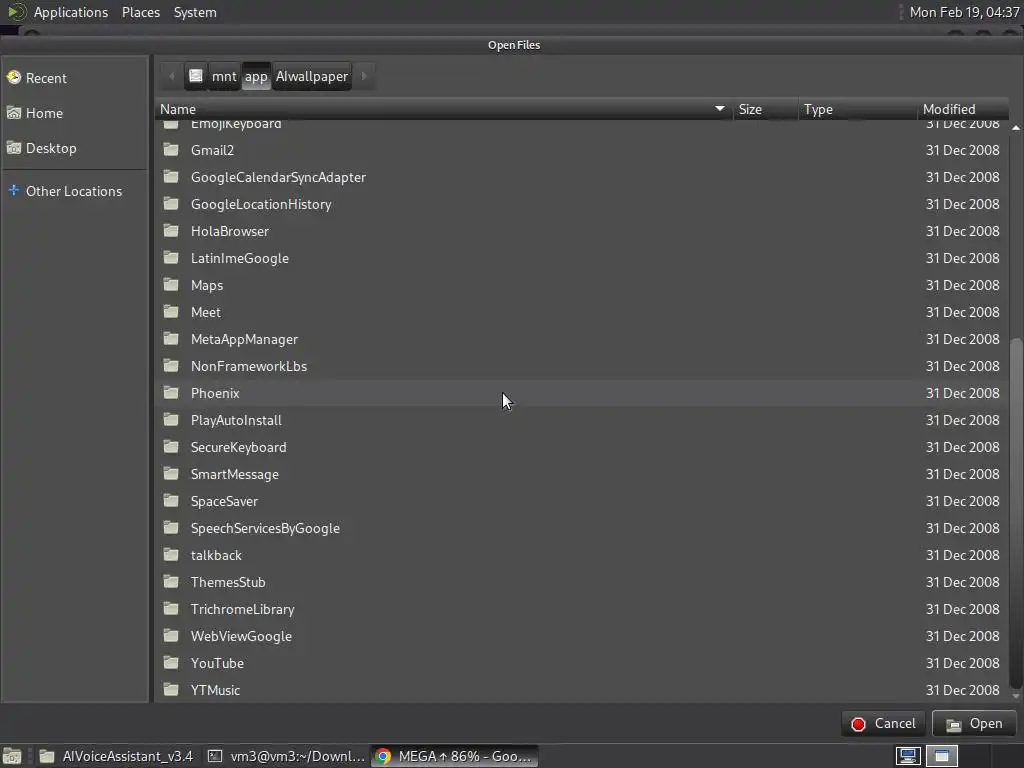Viewport: 1024px width, 768px height.
Task: Select the SpeechServicesByGoogle folder name
Action: [265, 528]
